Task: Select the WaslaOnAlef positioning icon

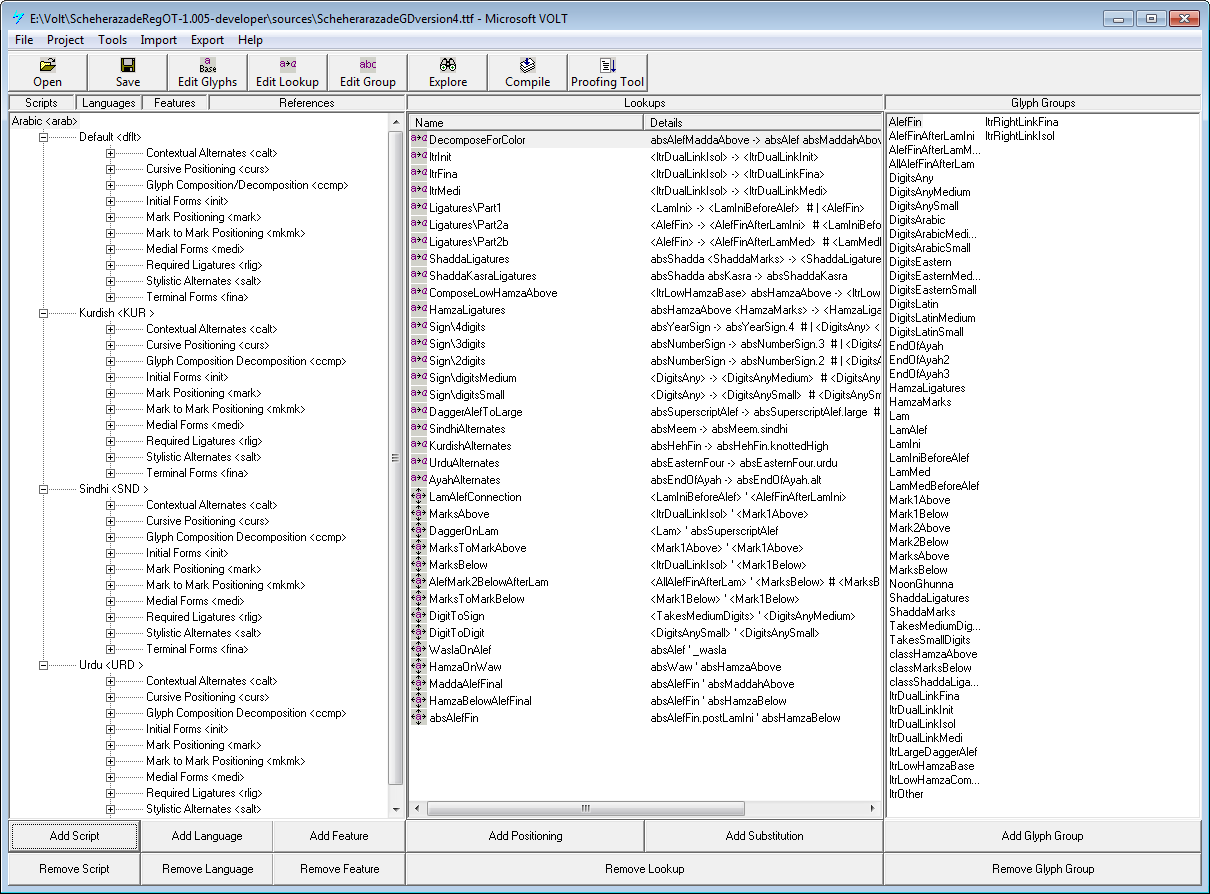Action: click(418, 649)
